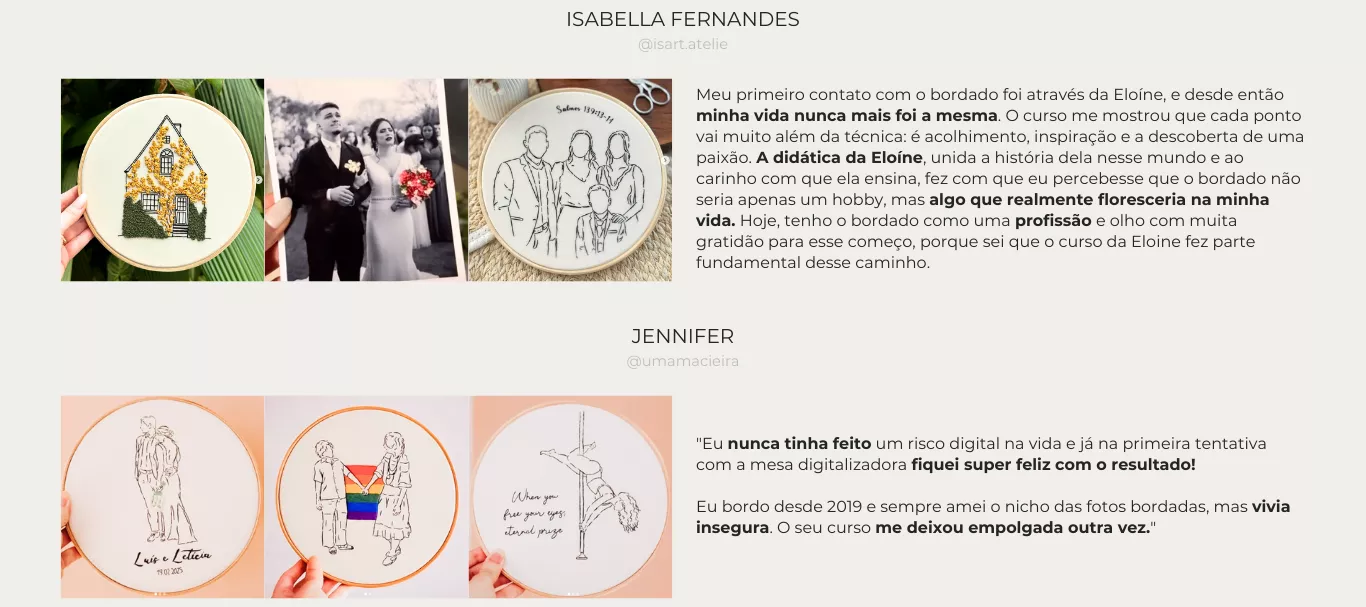Click Jennifer's quote about the mesa digitalizadora
Screen dimensions: 1366x607
981,454
